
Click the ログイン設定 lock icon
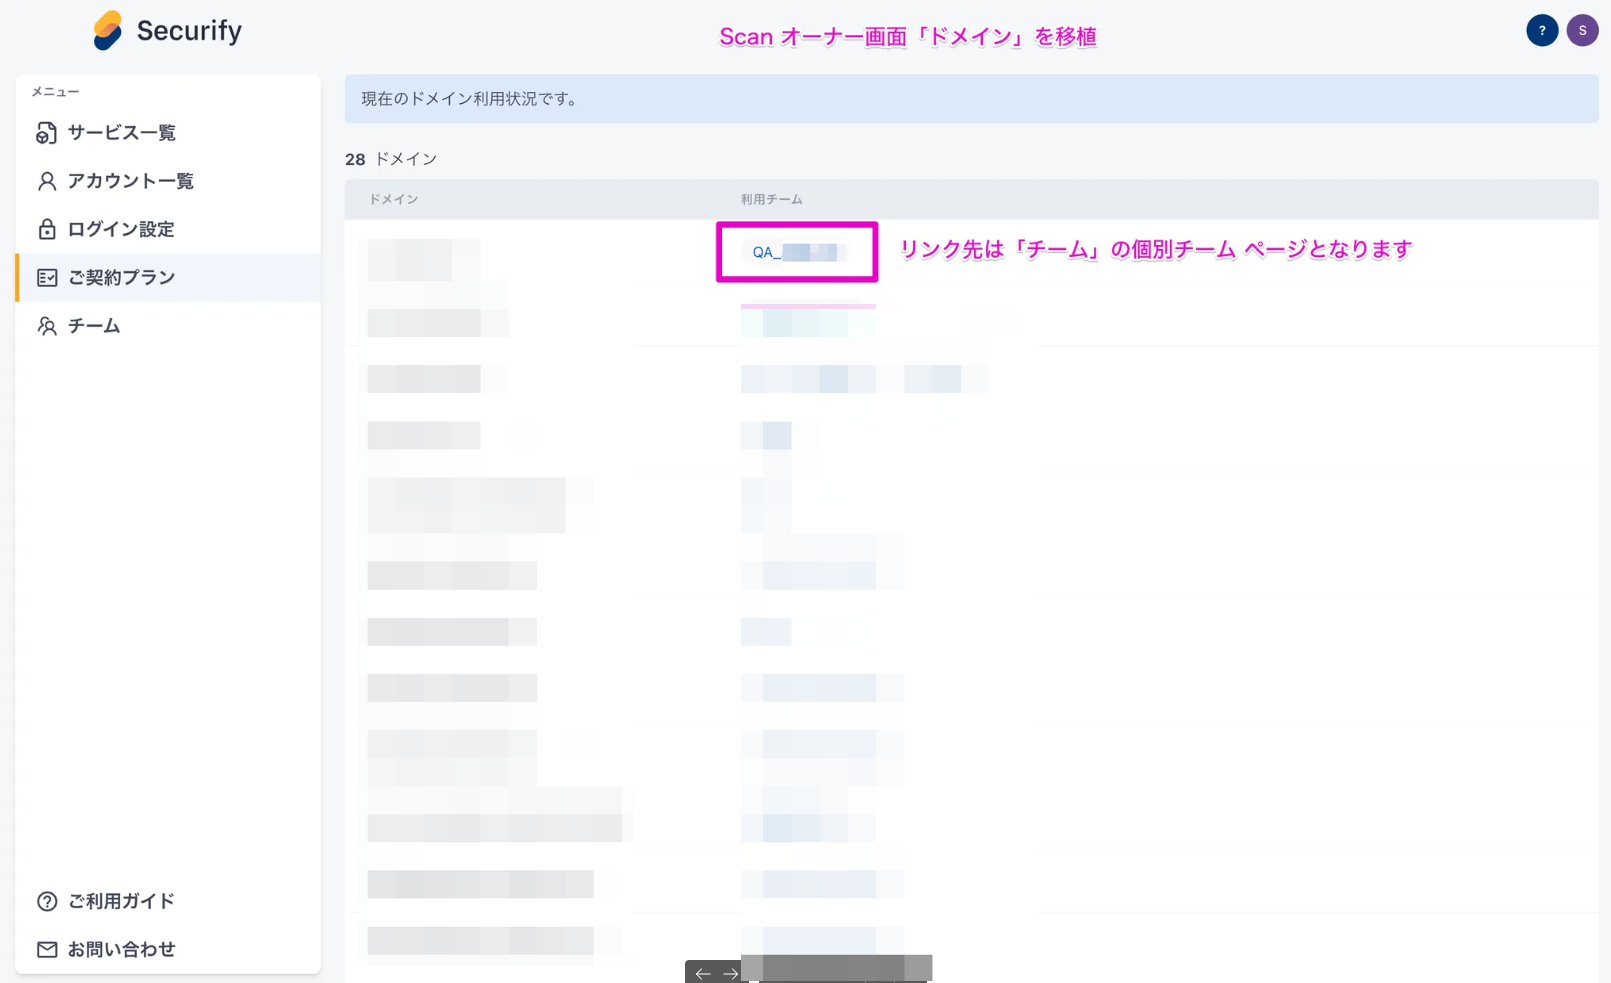tap(47, 229)
